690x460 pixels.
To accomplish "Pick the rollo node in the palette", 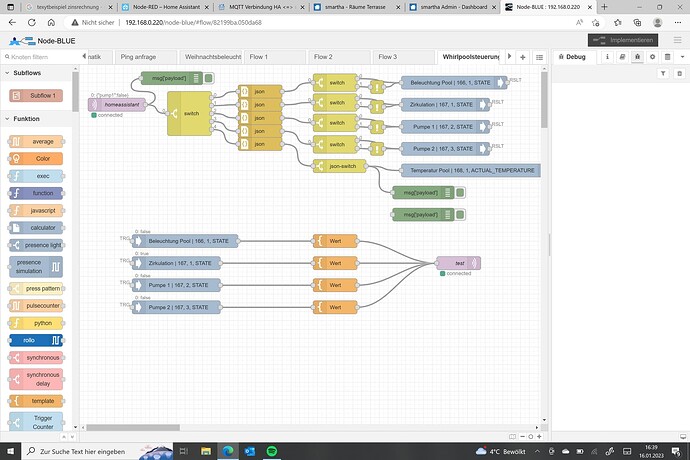I will pos(35,340).
